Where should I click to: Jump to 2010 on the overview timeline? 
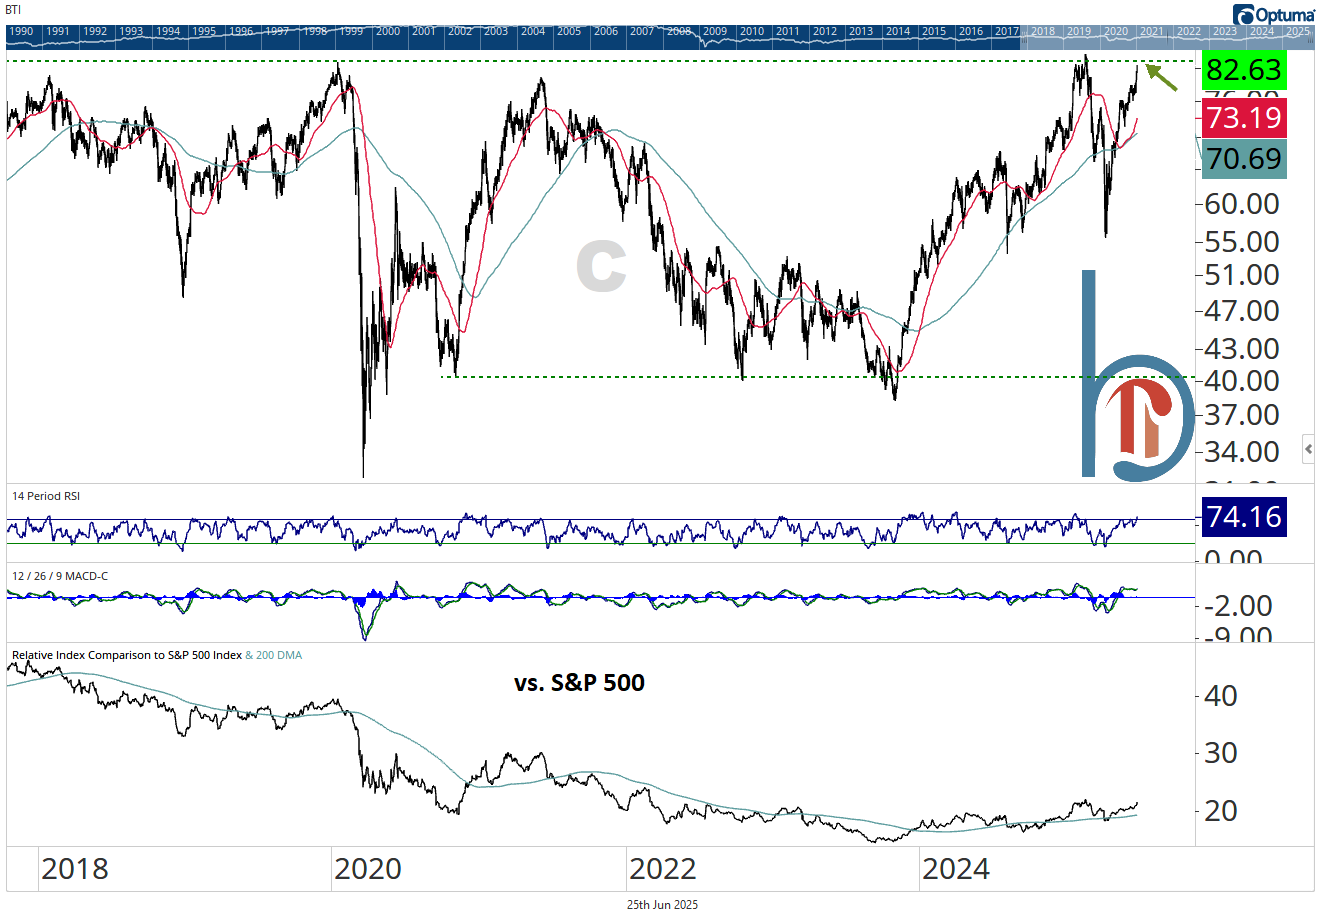click(x=752, y=31)
